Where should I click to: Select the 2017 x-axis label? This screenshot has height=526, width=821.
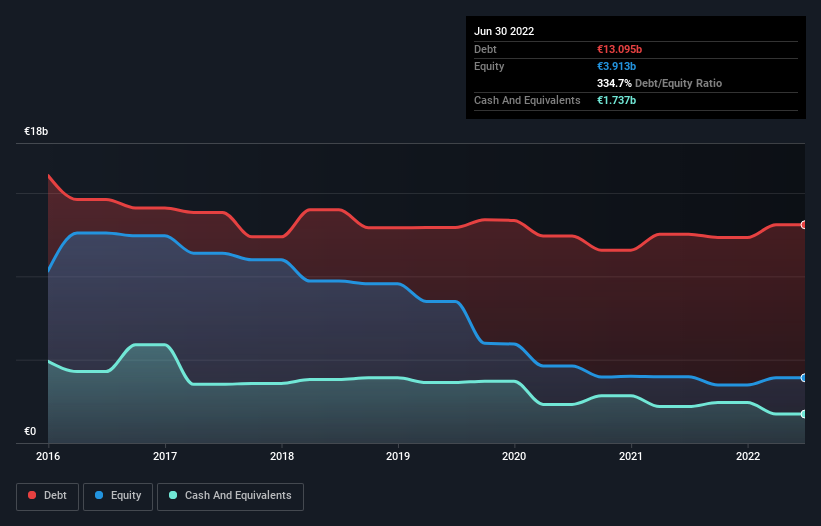coord(165,456)
